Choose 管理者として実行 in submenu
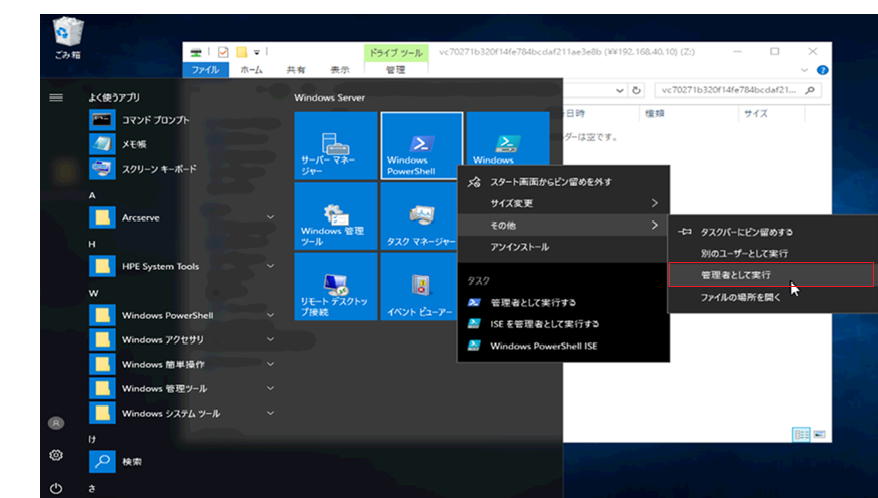Screen dimensions: 878x498 [x=771, y=274]
